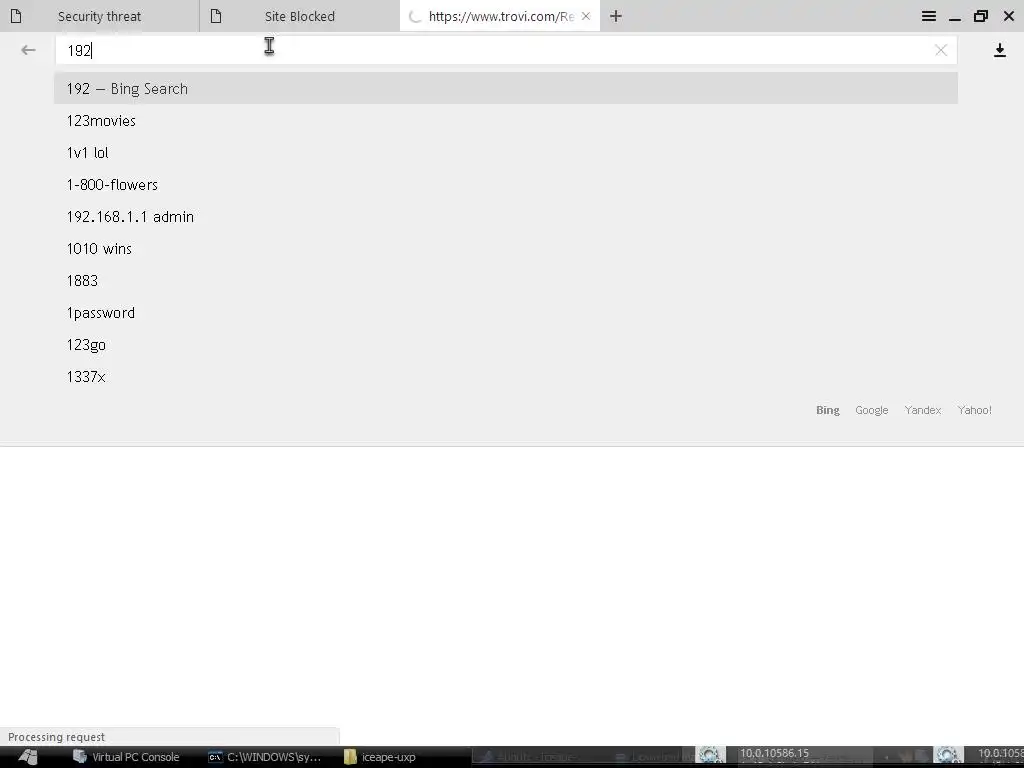
Task: Switch to the Security threat tab
Action: click(99, 16)
